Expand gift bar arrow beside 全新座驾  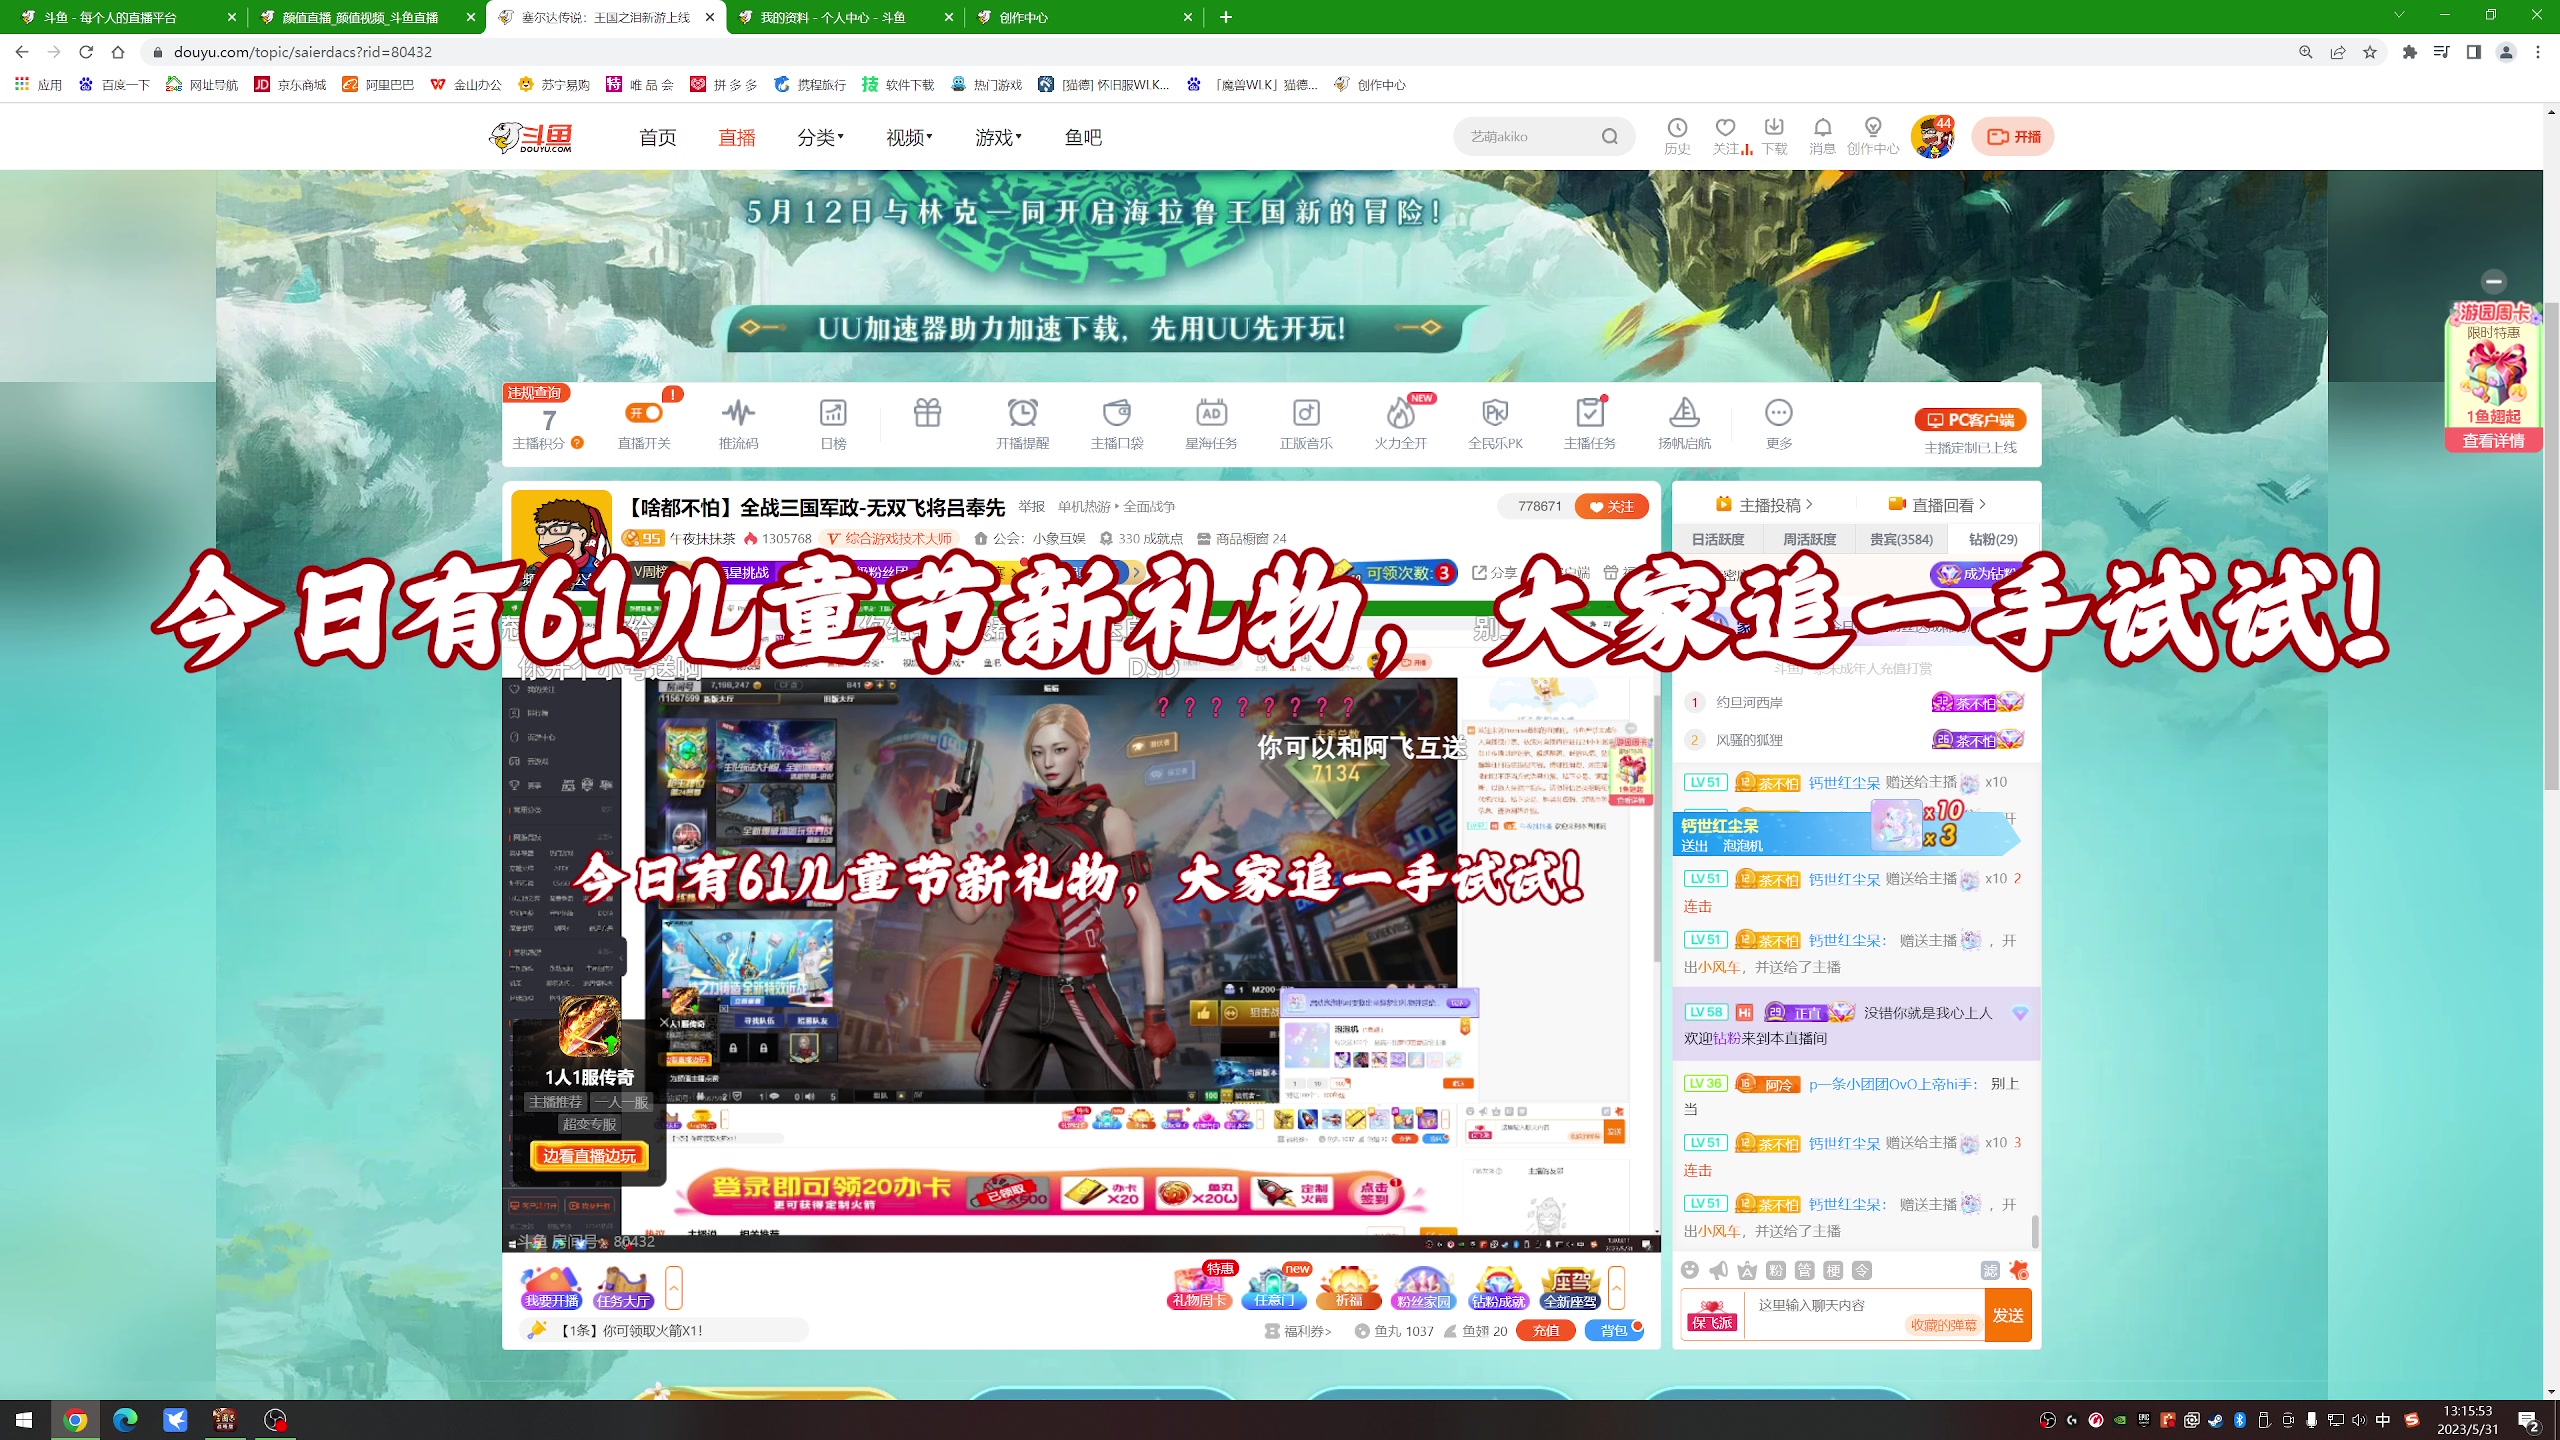[x=1616, y=1288]
